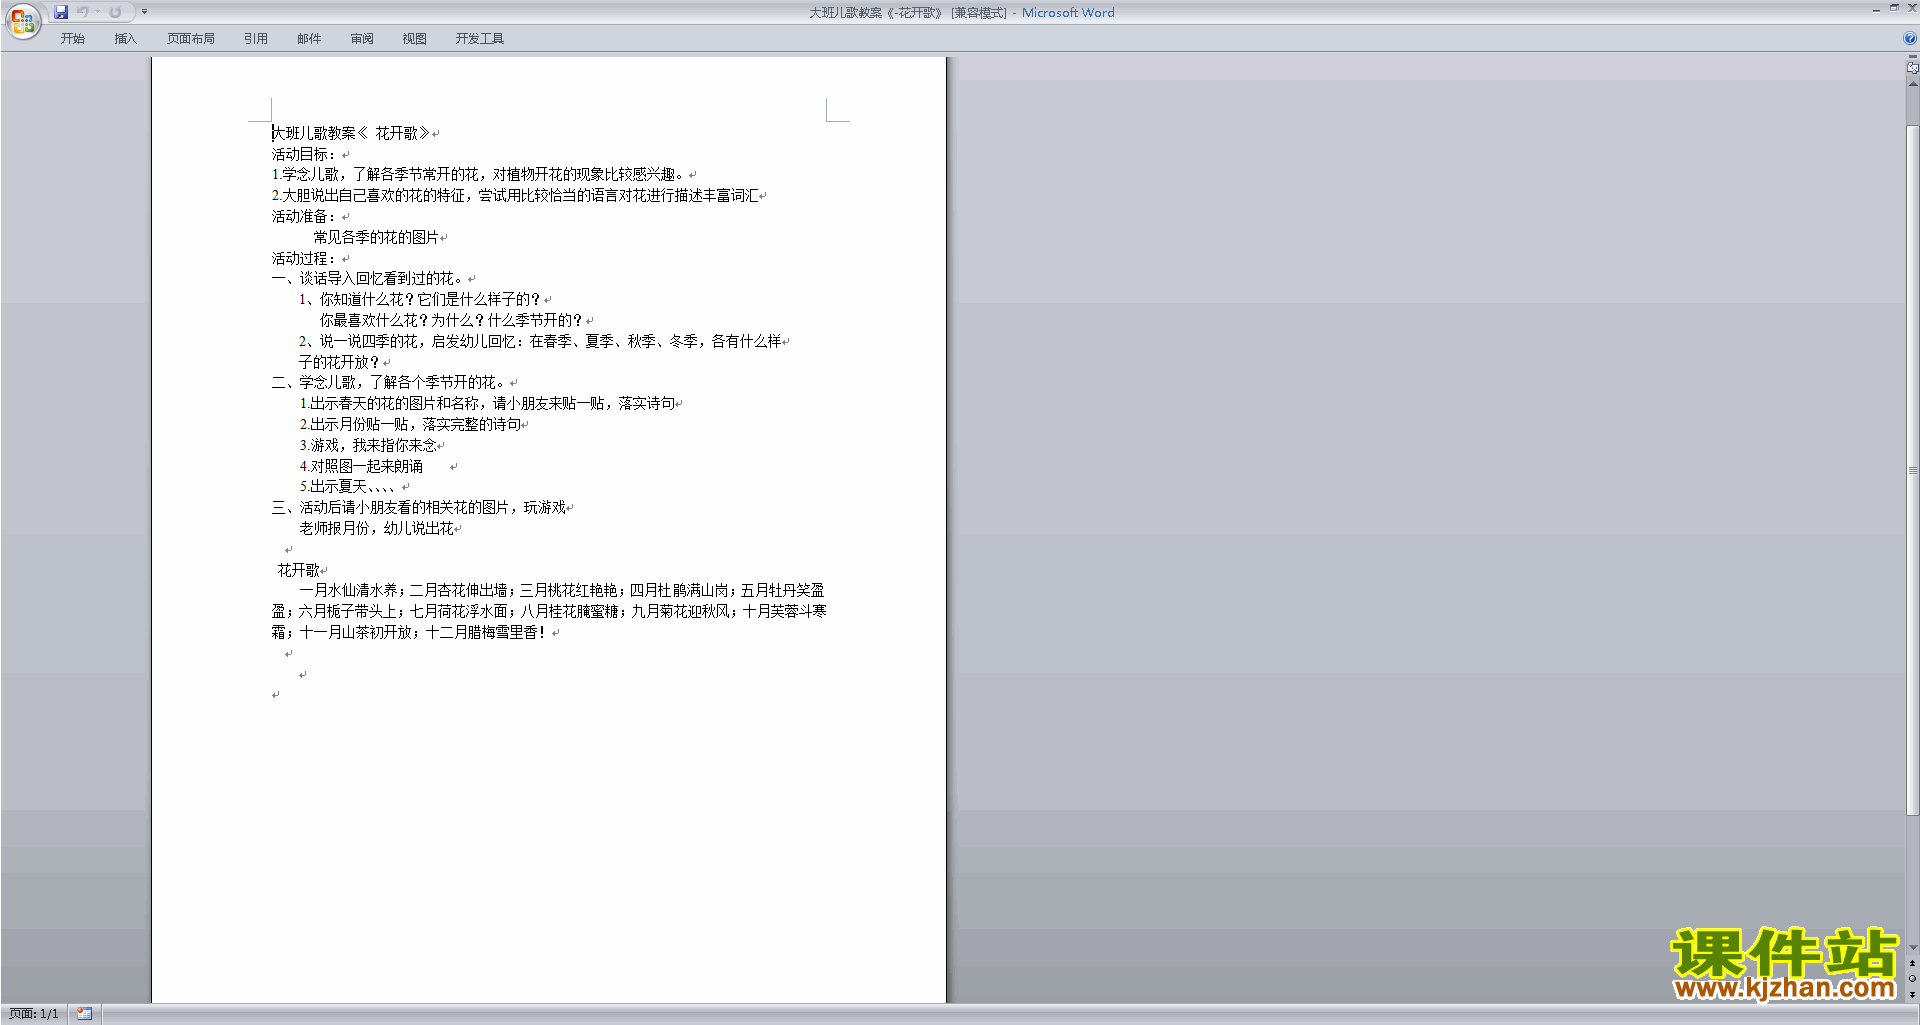Open the 开始 ribbon tab
This screenshot has width=1920, height=1025.
point(73,39)
